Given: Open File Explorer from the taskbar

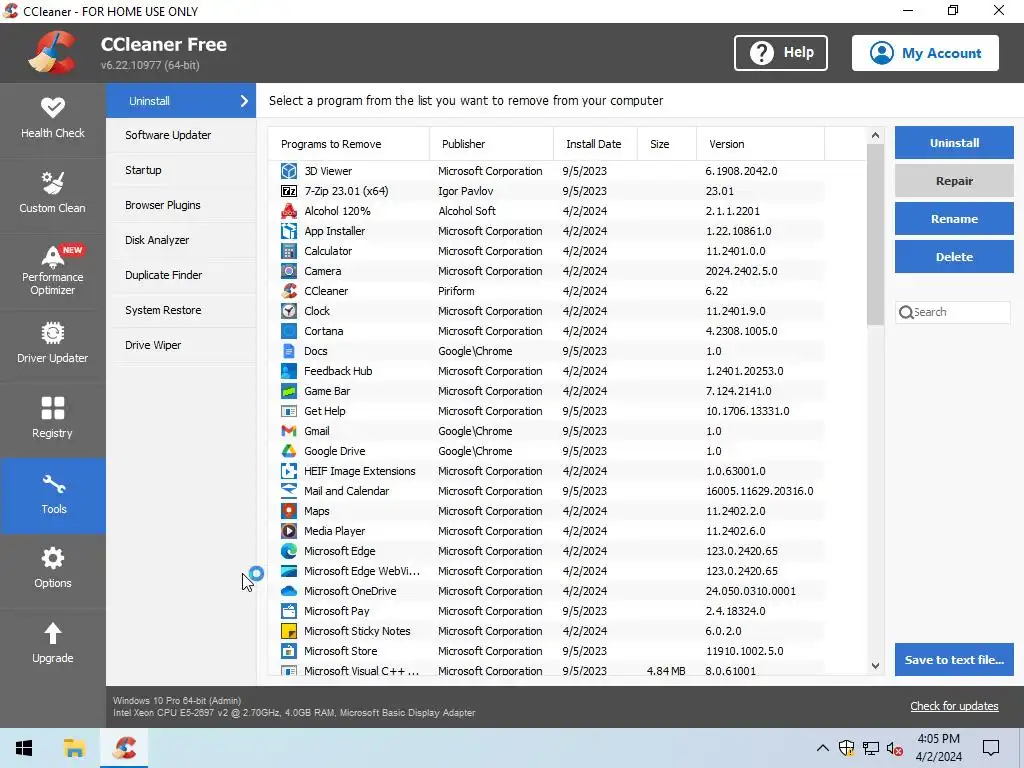Looking at the screenshot, I should 74,748.
